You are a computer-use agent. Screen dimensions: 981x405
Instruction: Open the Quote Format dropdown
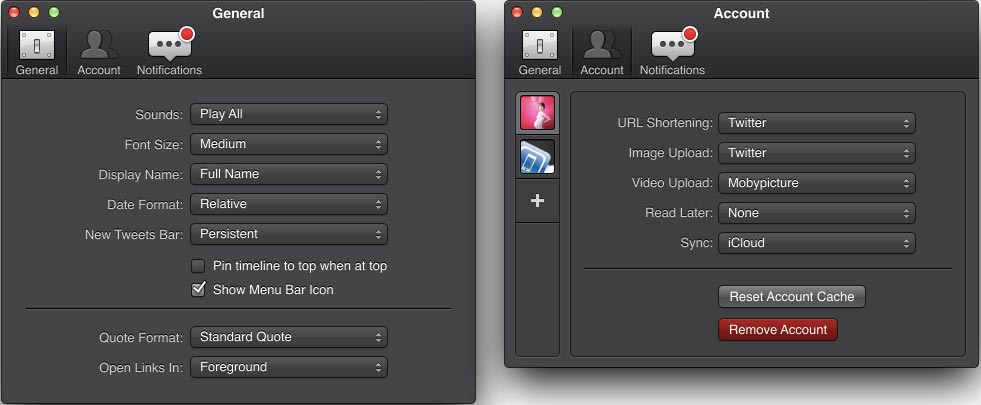[x=289, y=337]
